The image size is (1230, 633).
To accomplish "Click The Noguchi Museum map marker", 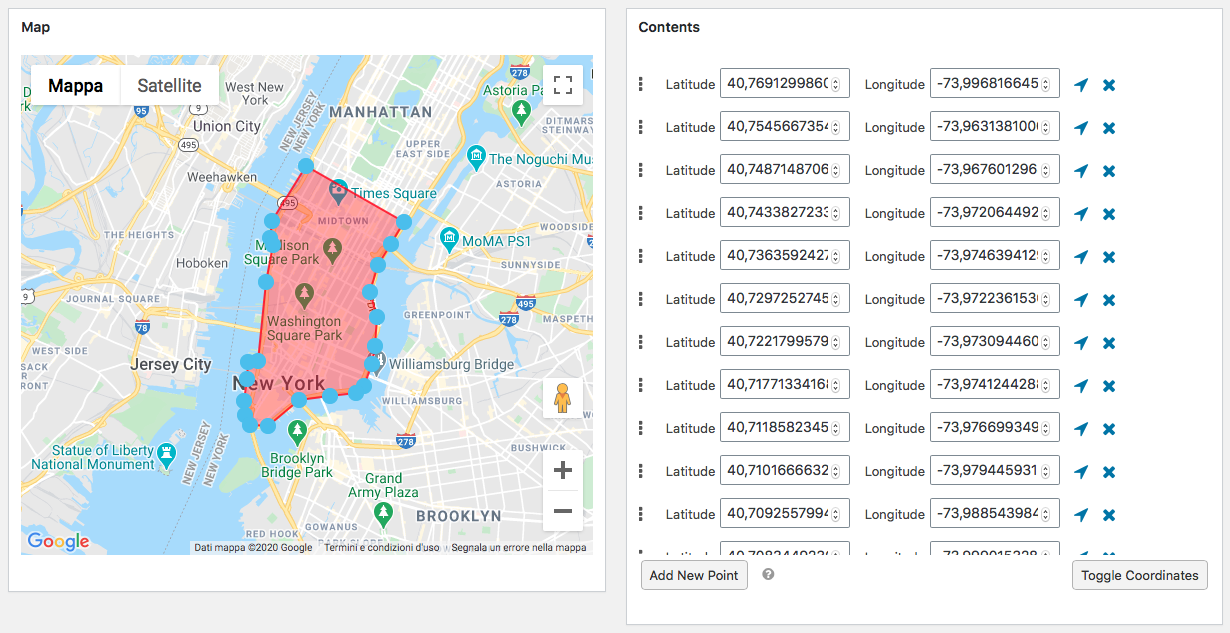I will 476,157.
